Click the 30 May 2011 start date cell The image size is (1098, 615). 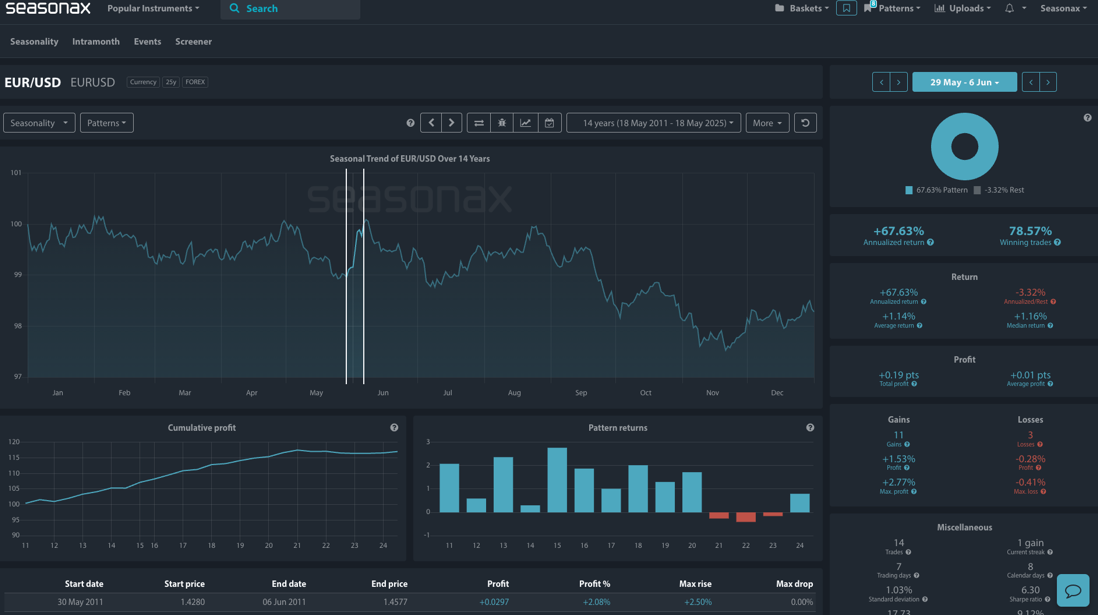[x=81, y=602]
